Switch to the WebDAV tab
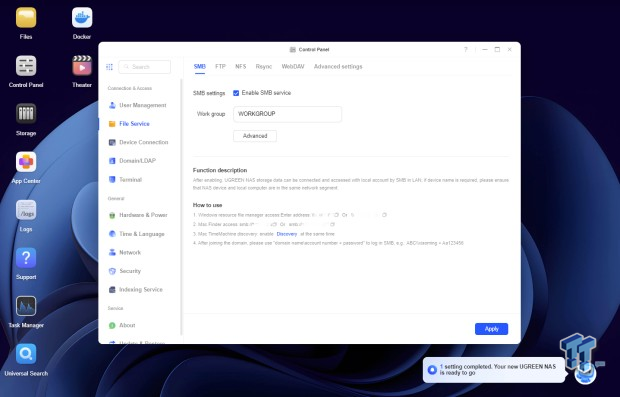 [x=293, y=66]
